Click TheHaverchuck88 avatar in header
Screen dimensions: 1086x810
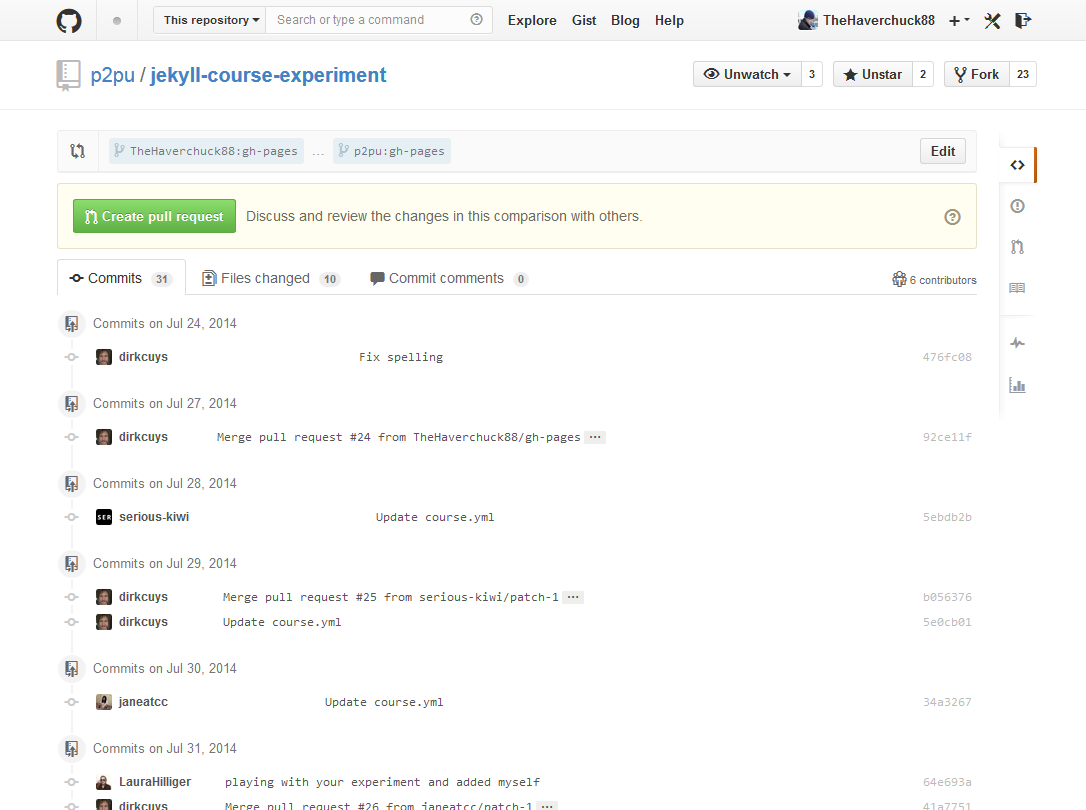(808, 20)
